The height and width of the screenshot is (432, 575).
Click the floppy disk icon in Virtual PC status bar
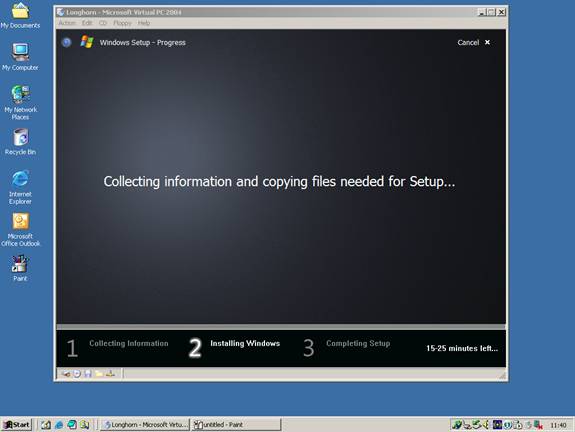88,374
